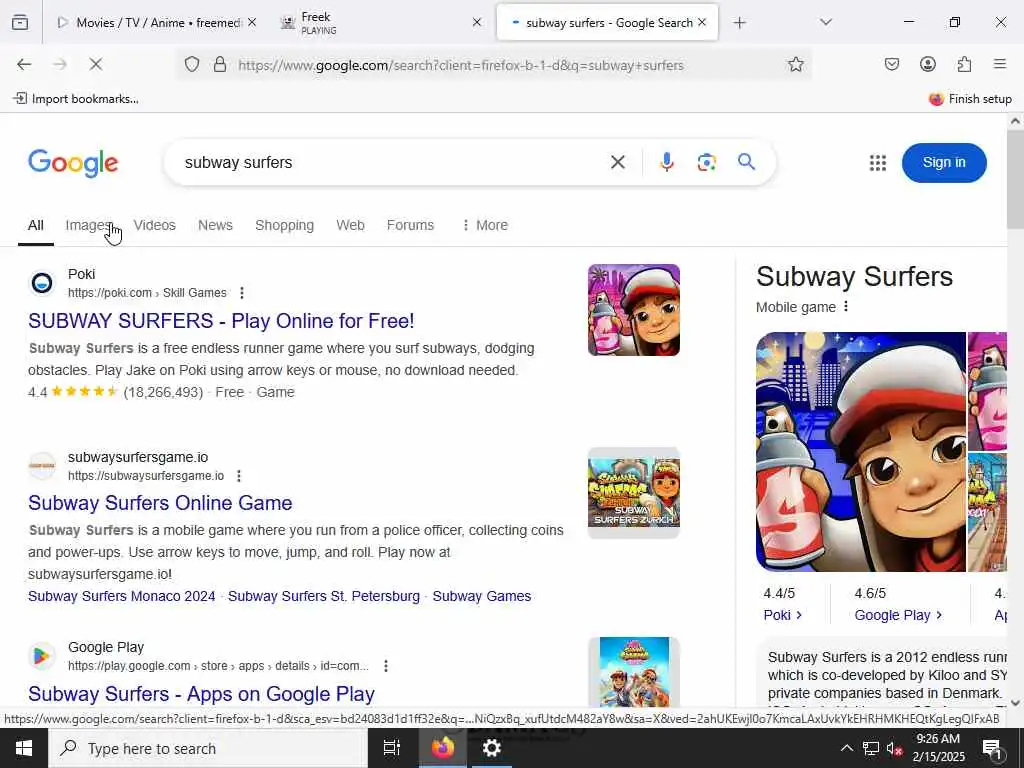The image size is (1024, 768).
Task: Open Subway Surfers Online Game link
Action: point(160,503)
